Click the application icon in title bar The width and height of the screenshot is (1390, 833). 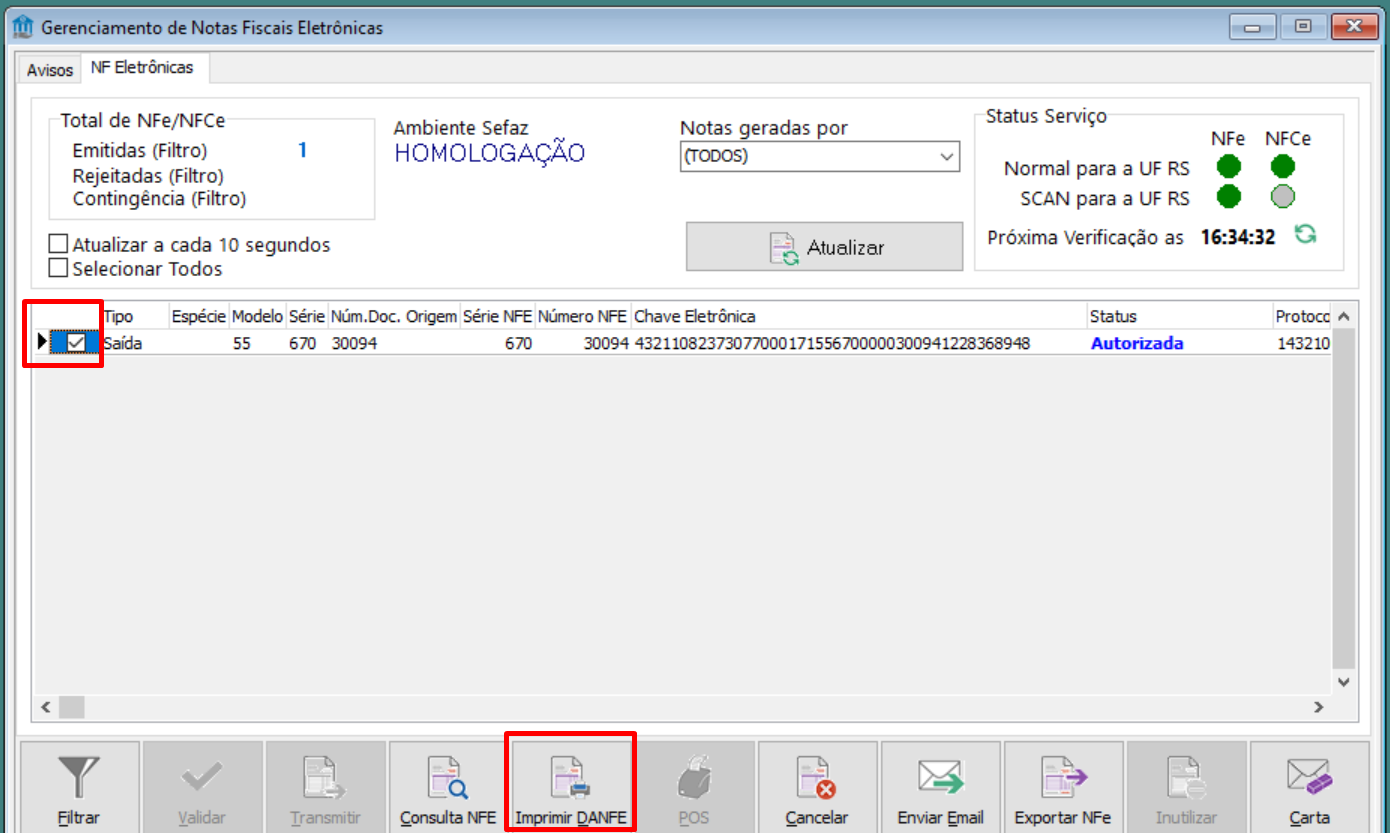(x=22, y=27)
